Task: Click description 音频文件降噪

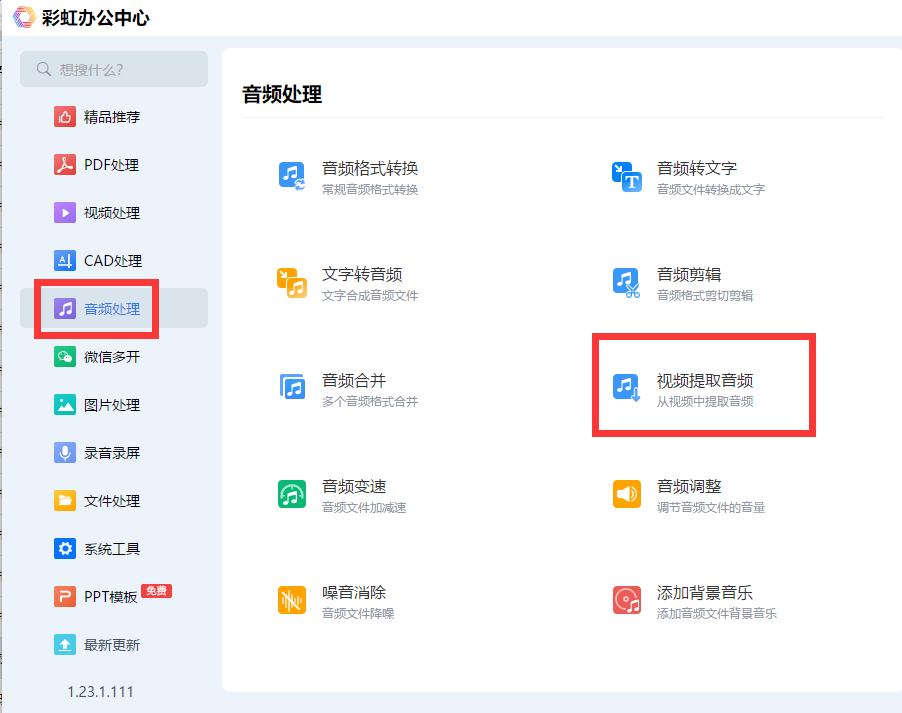Action: point(358,613)
